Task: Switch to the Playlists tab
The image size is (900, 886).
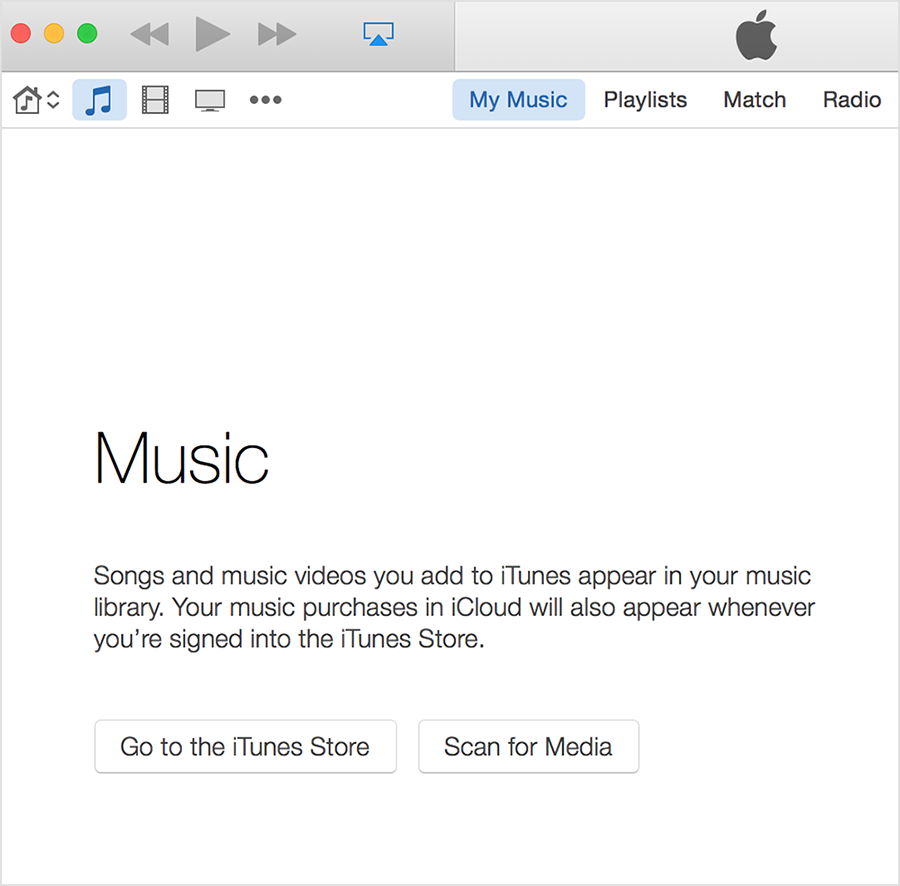Action: (x=645, y=100)
